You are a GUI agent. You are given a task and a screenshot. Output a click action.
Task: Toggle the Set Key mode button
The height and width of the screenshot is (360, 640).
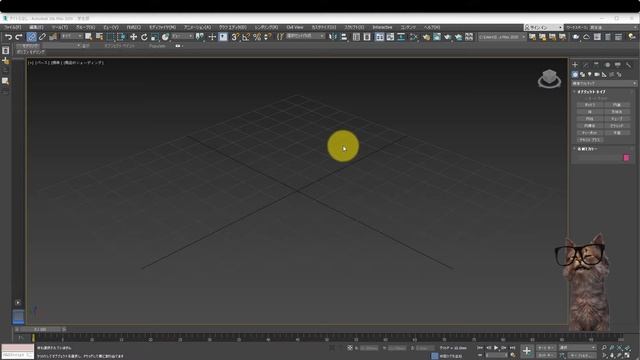(546, 356)
